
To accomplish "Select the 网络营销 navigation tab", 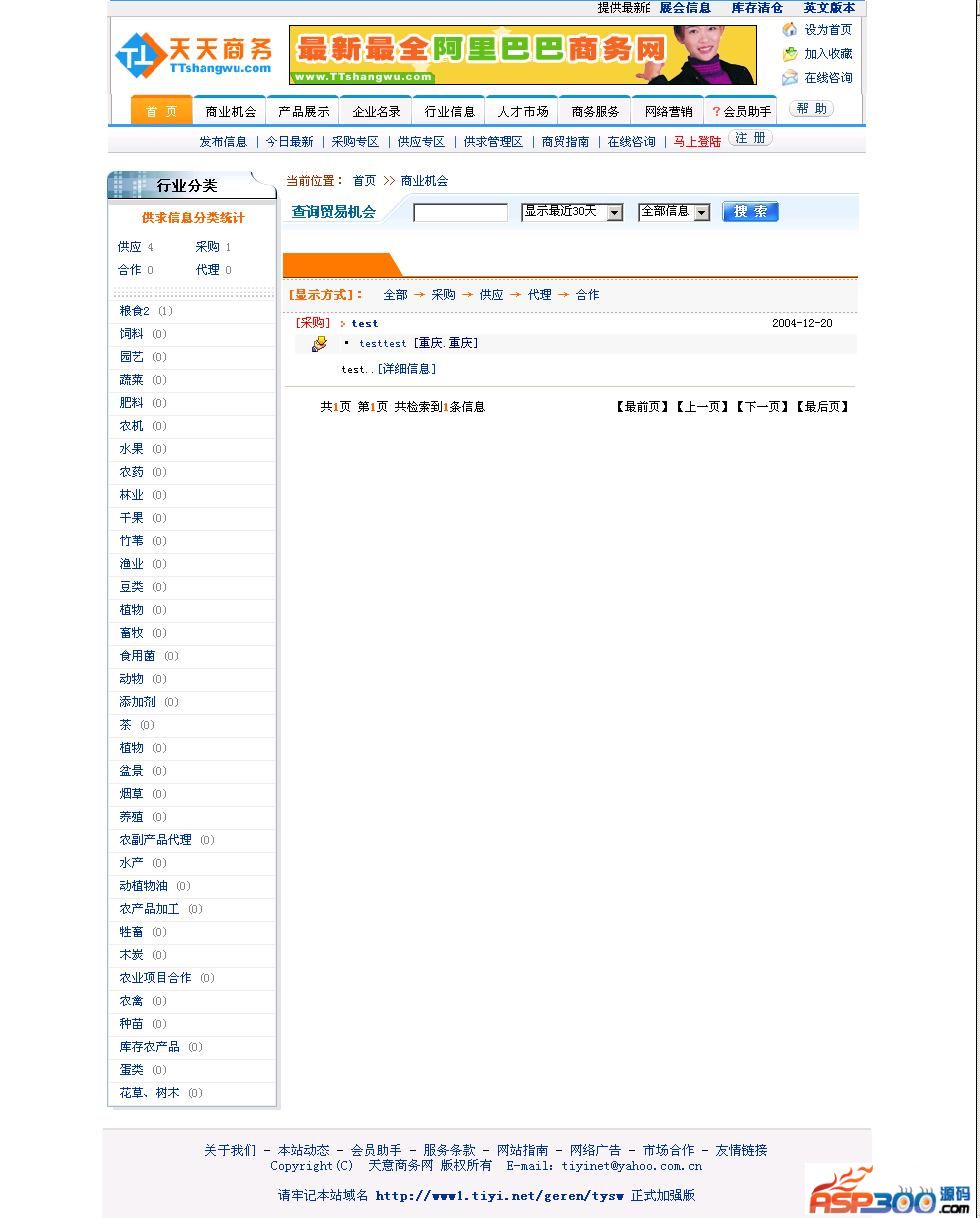I will tap(668, 111).
